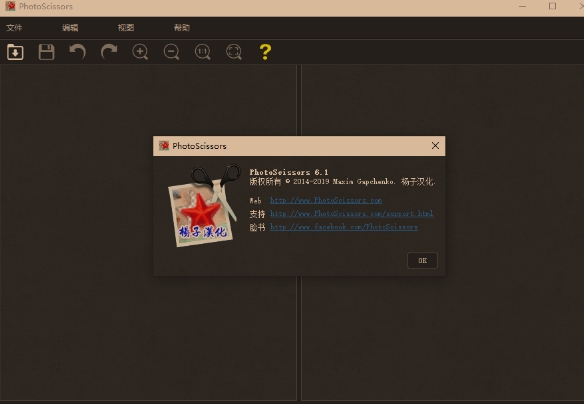Close the PhotoScissors About dialog
This screenshot has width=584, height=404.
435,146
